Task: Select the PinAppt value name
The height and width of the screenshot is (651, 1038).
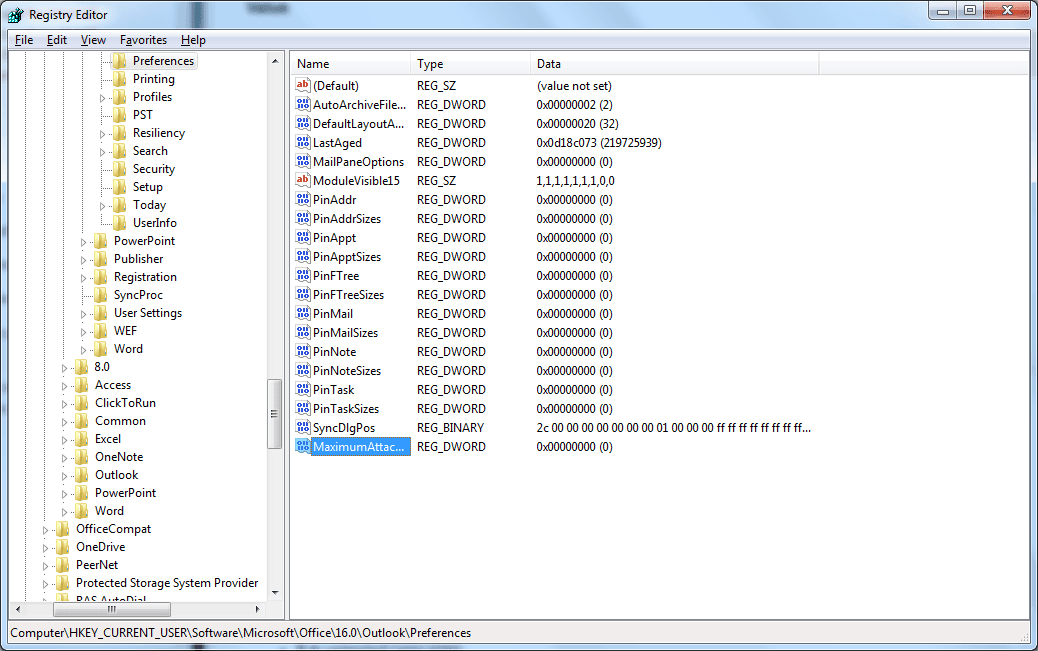Action: 334,237
